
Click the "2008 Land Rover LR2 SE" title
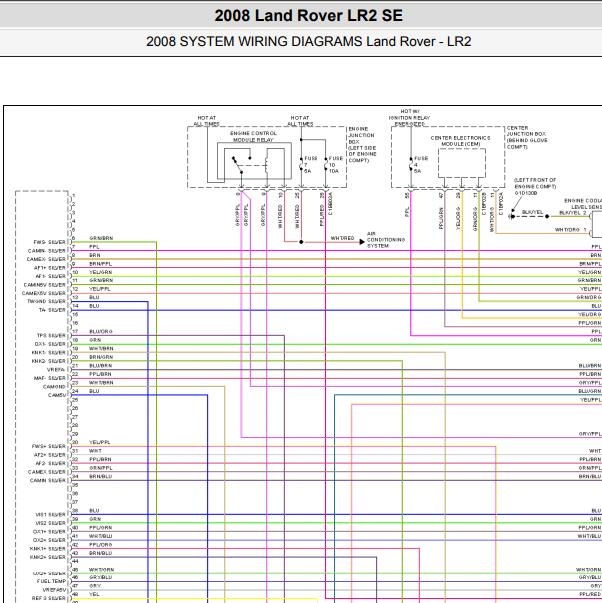tap(309, 16)
